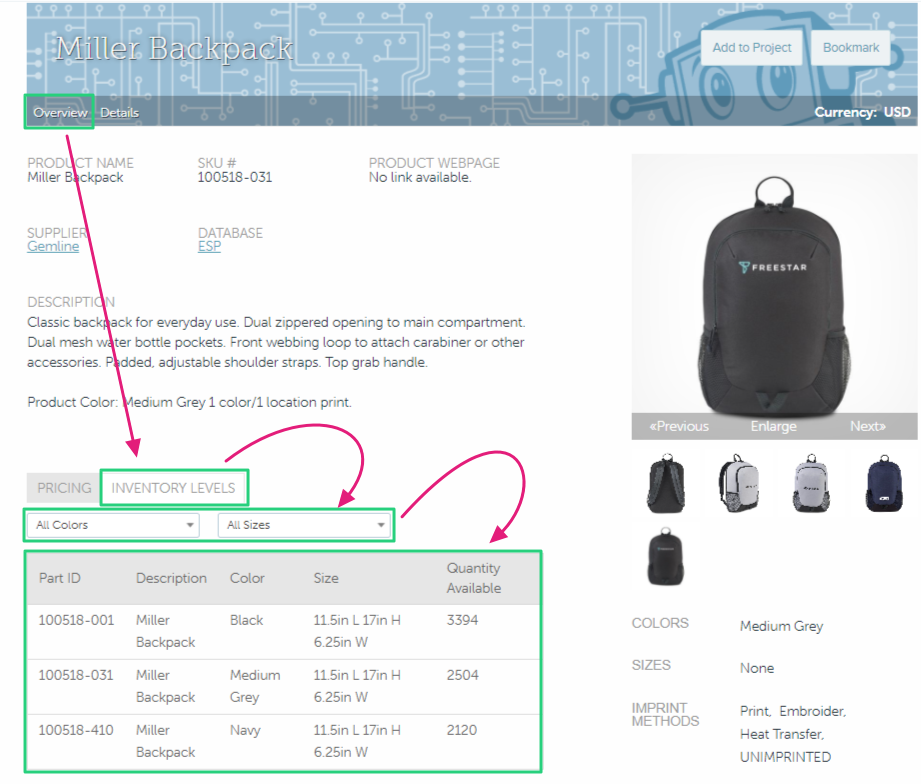Click the Medium Grey color cell in table
This screenshot has width=921, height=784.
255,686
